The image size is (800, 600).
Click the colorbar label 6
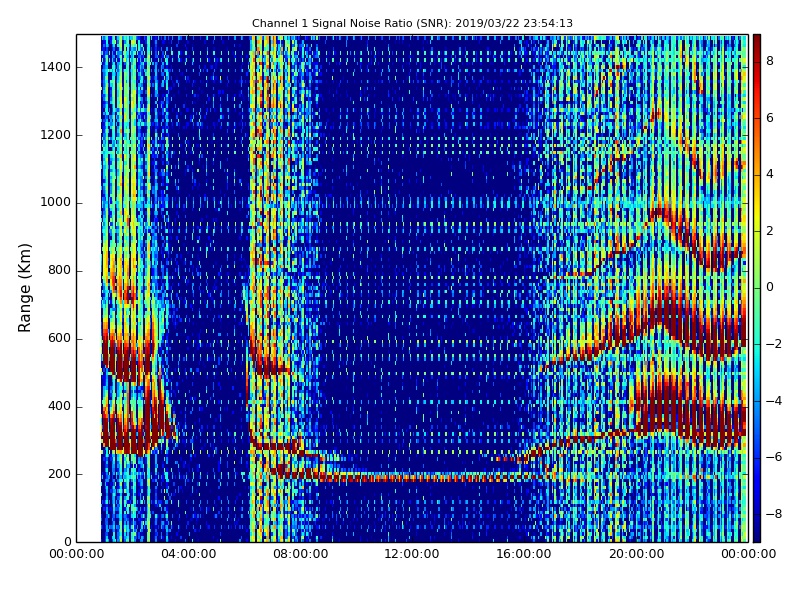[770, 118]
